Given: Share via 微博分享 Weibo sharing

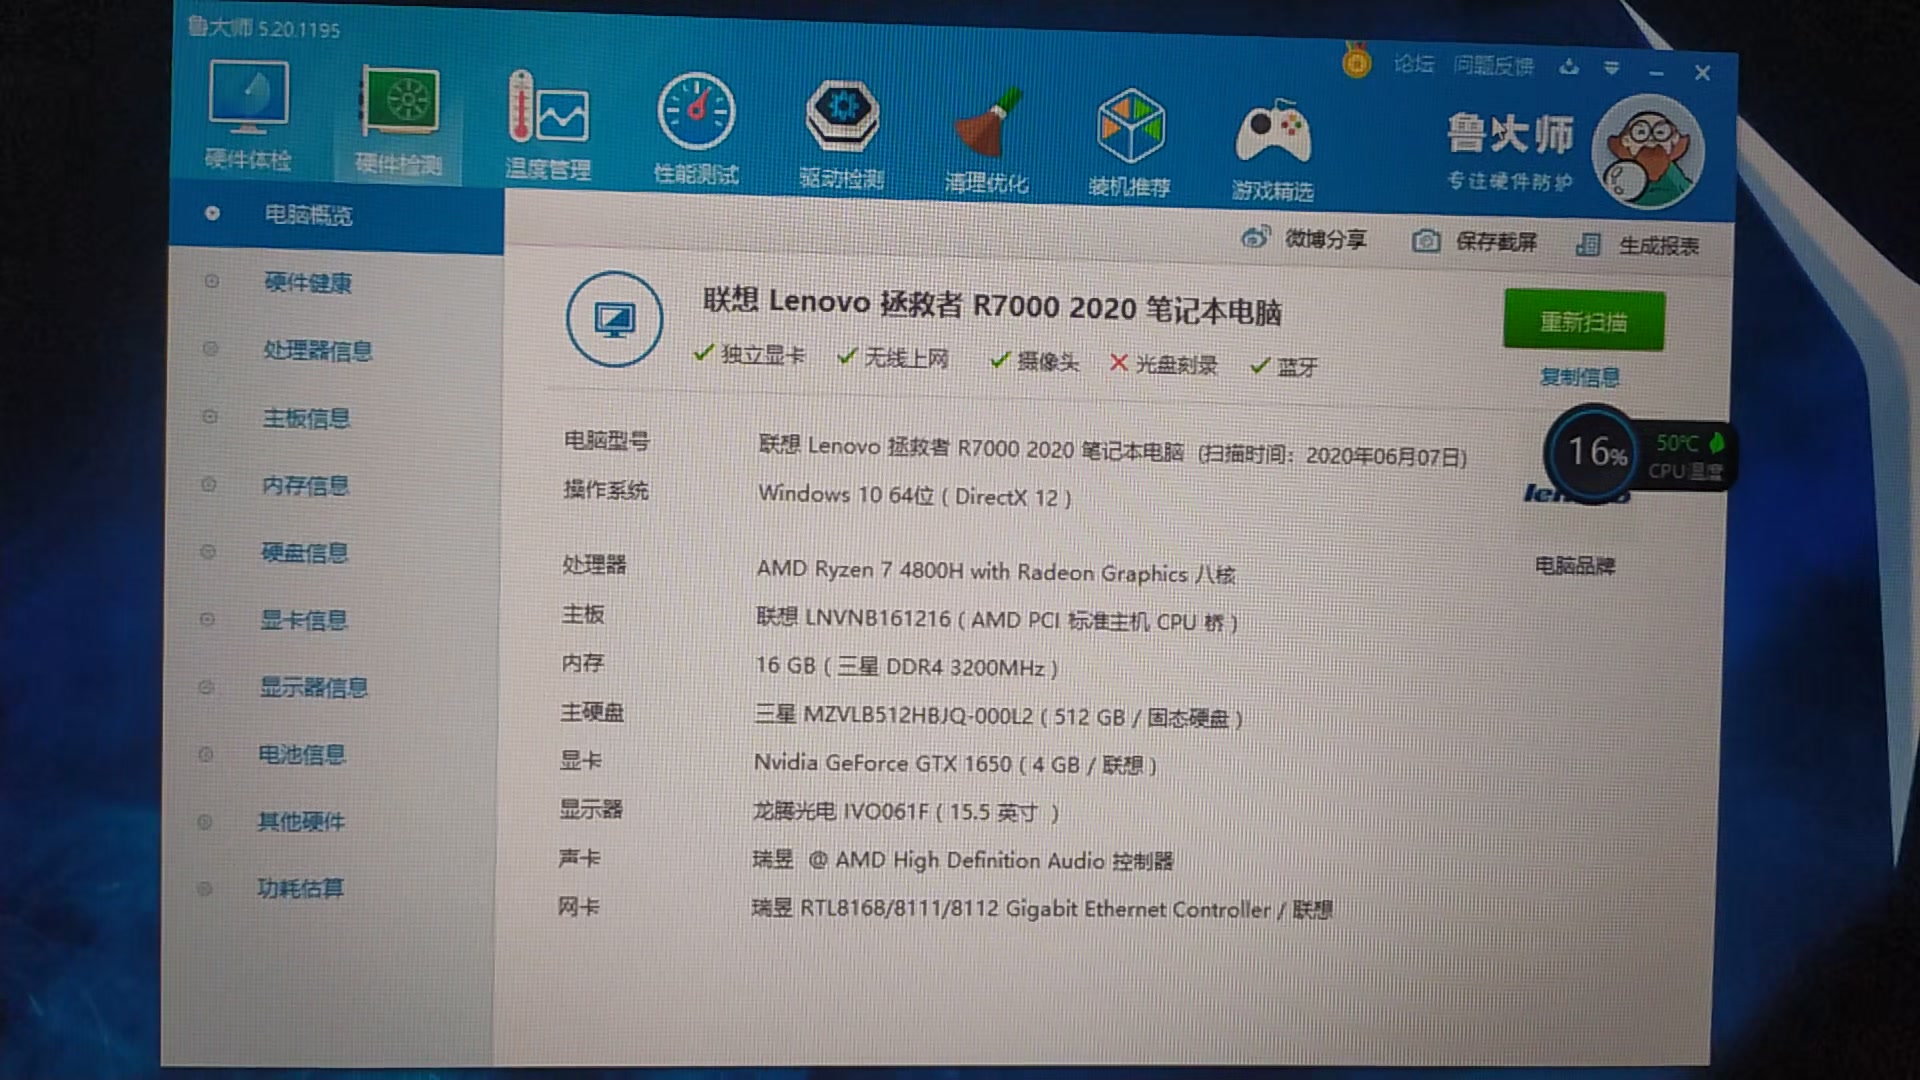Looking at the screenshot, I should point(1303,239).
